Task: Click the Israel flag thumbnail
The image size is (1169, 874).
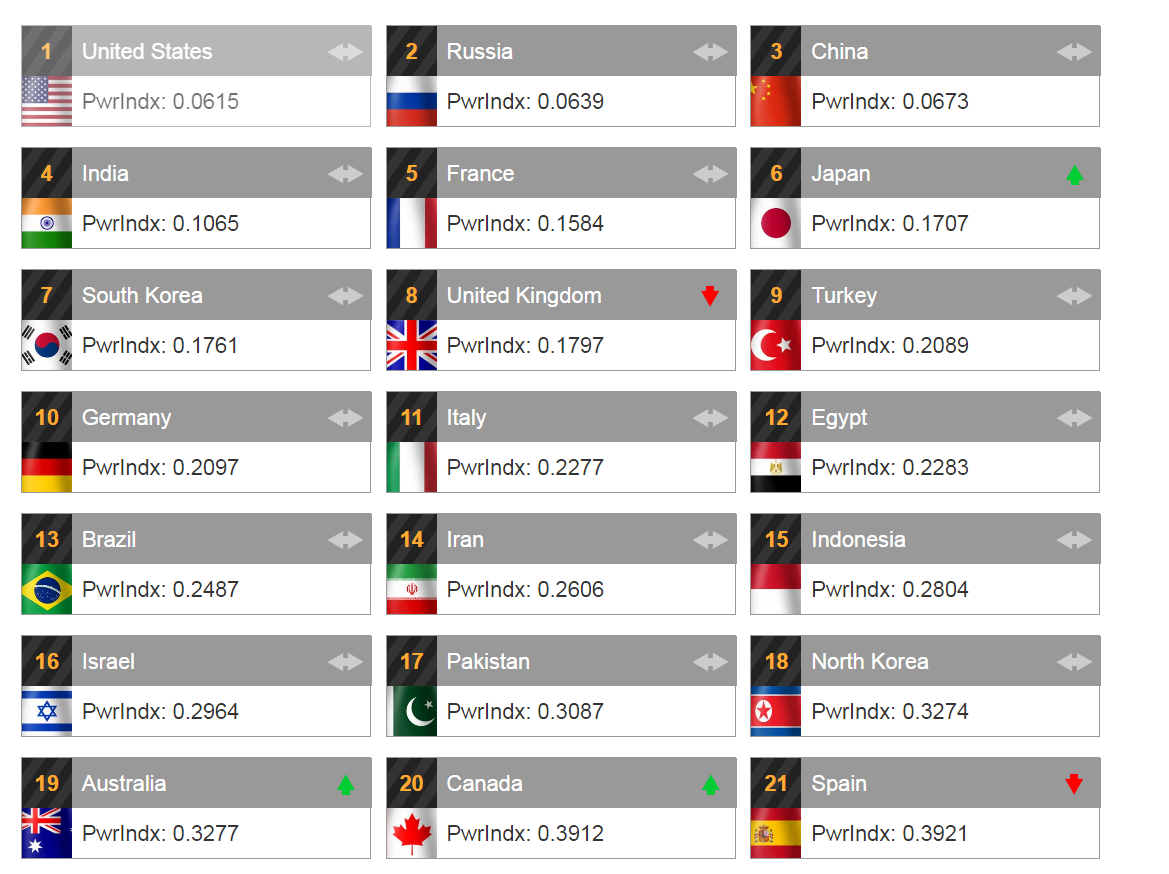Action: pos(46,711)
